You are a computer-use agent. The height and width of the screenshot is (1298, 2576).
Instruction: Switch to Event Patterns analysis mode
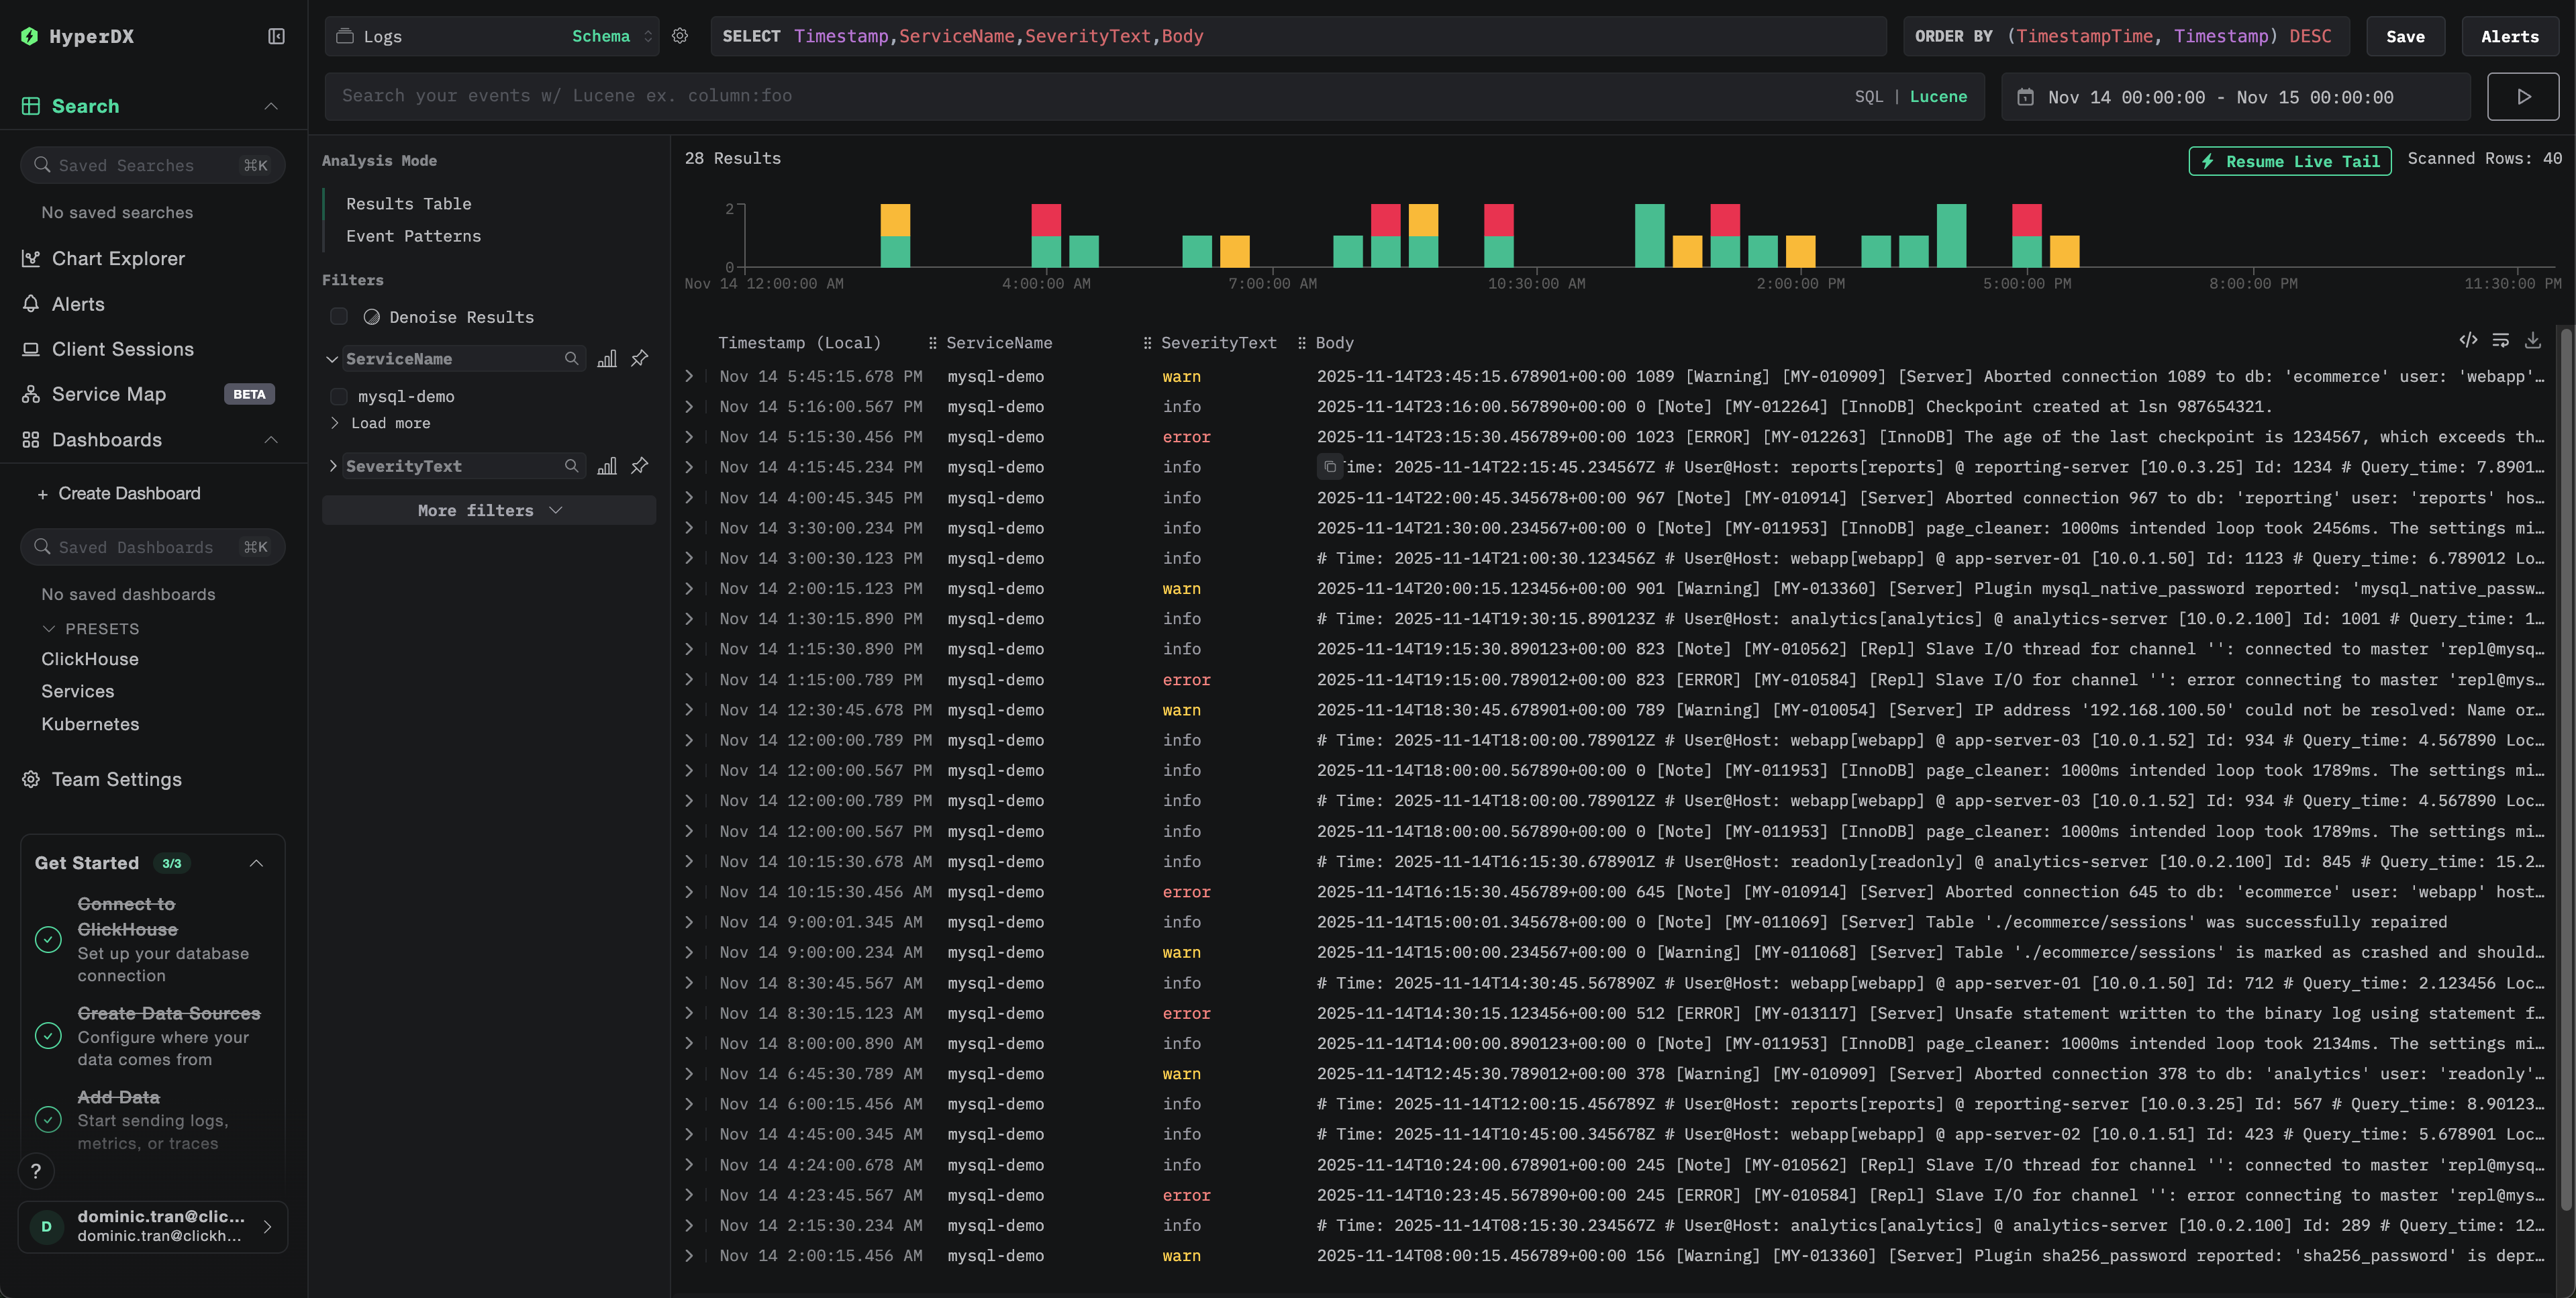tap(412, 236)
